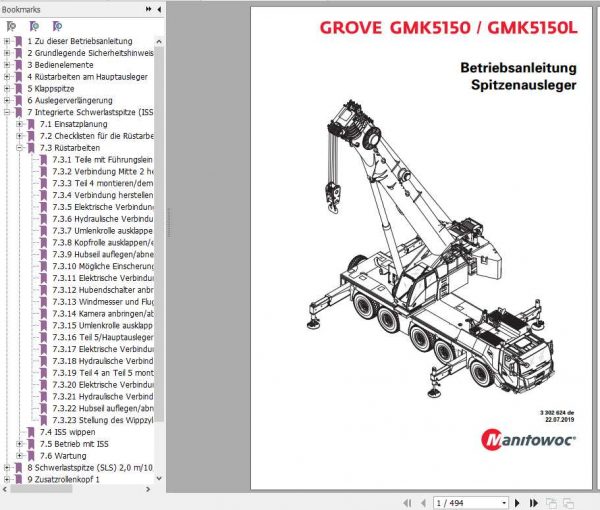Expand bookmark 5 Klappspitze
Screen dimensions: 600x510
point(7,88)
